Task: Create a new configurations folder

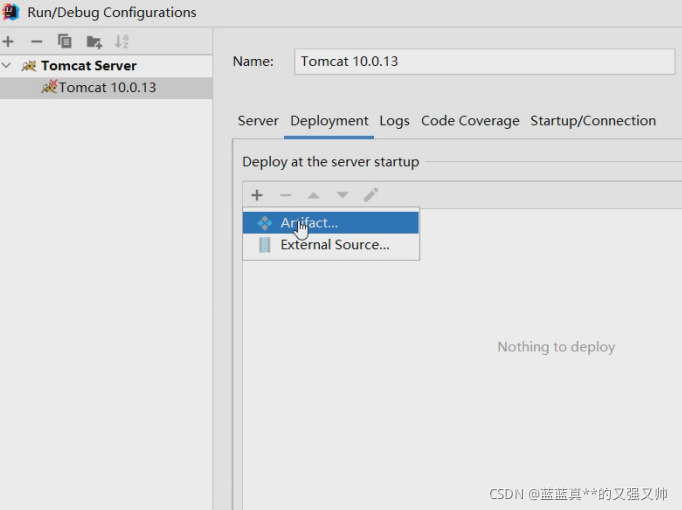Action: (x=94, y=42)
